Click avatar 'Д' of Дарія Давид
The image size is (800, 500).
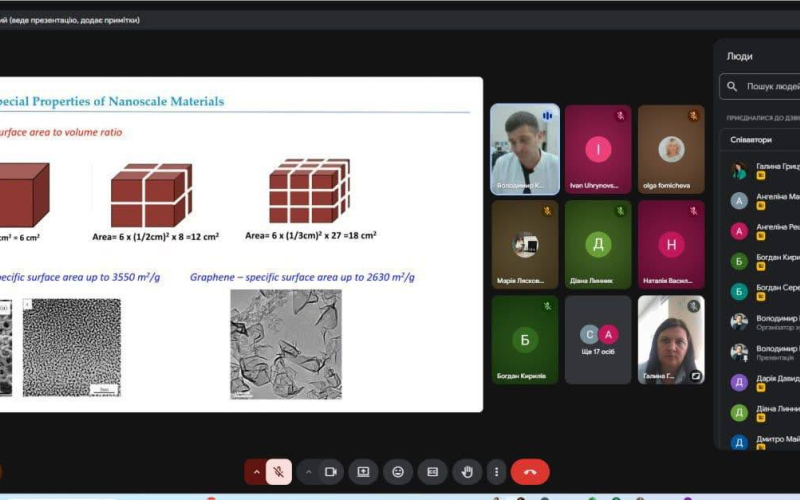click(739, 383)
